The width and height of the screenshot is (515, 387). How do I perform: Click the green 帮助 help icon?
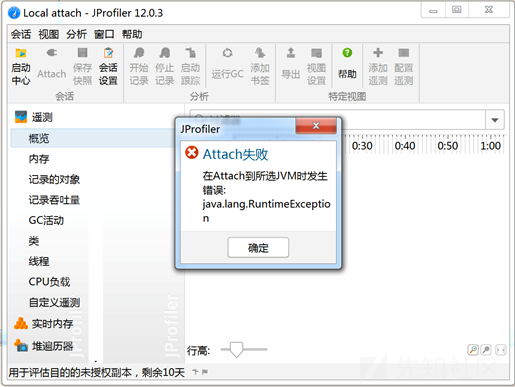point(347,53)
